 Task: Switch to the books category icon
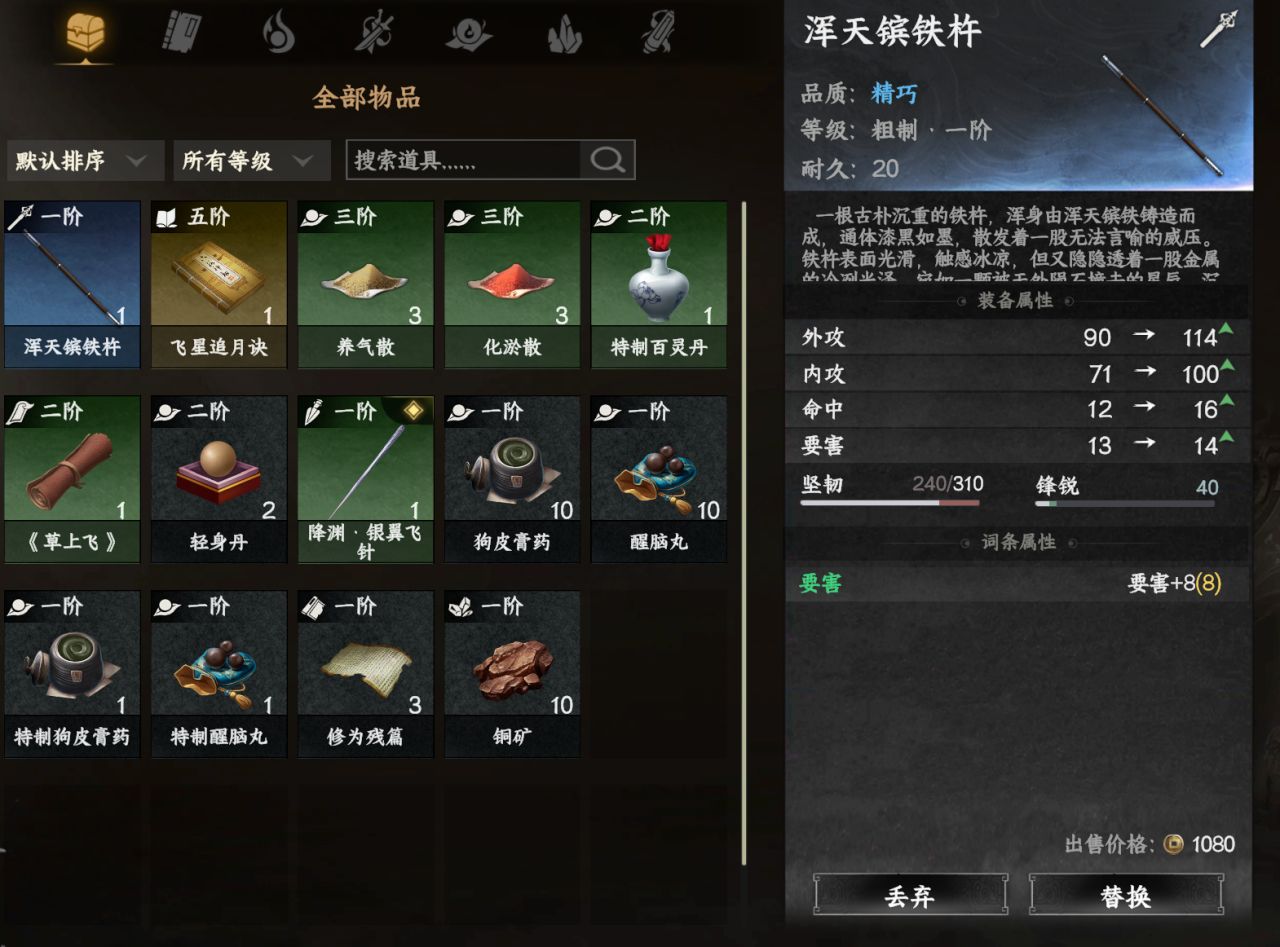181,32
